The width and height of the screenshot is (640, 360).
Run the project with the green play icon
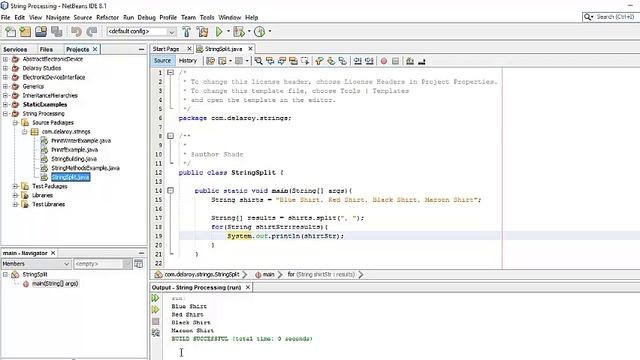pos(219,31)
